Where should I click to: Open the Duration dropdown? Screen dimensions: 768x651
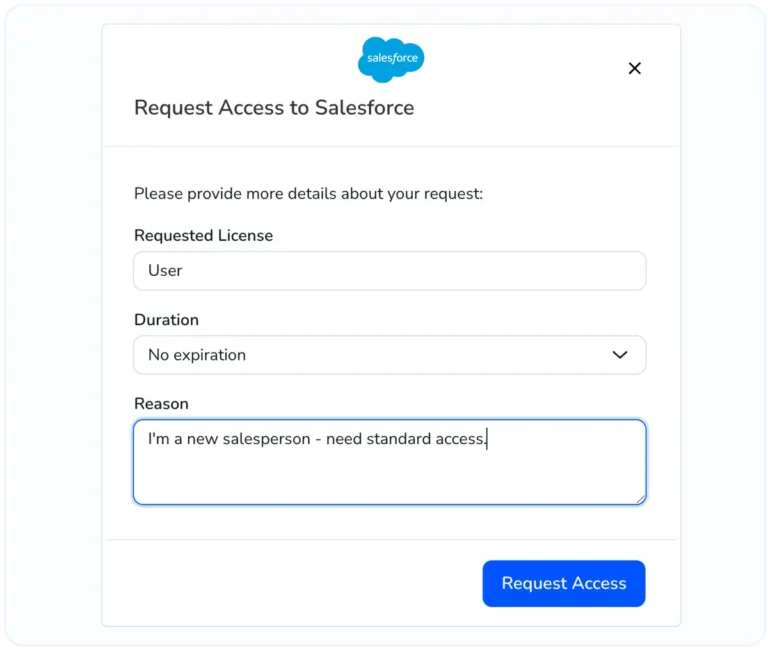click(389, 355)
